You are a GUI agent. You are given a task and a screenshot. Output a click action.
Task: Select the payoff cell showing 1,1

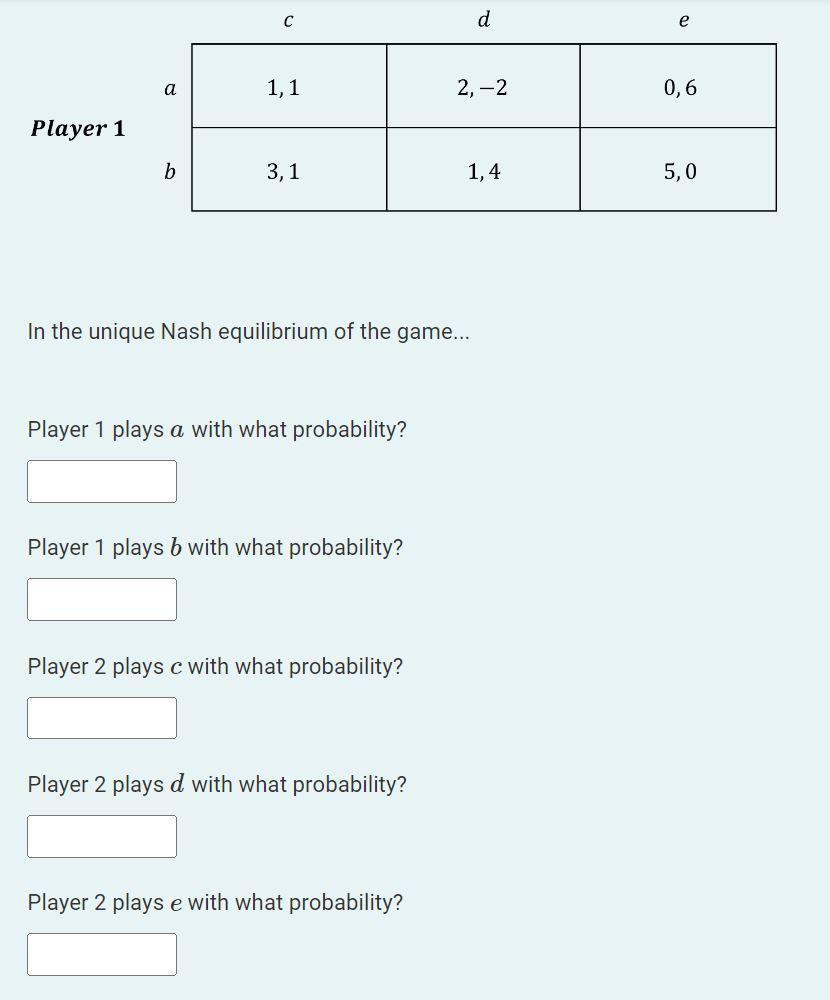[x=287, y=87]
